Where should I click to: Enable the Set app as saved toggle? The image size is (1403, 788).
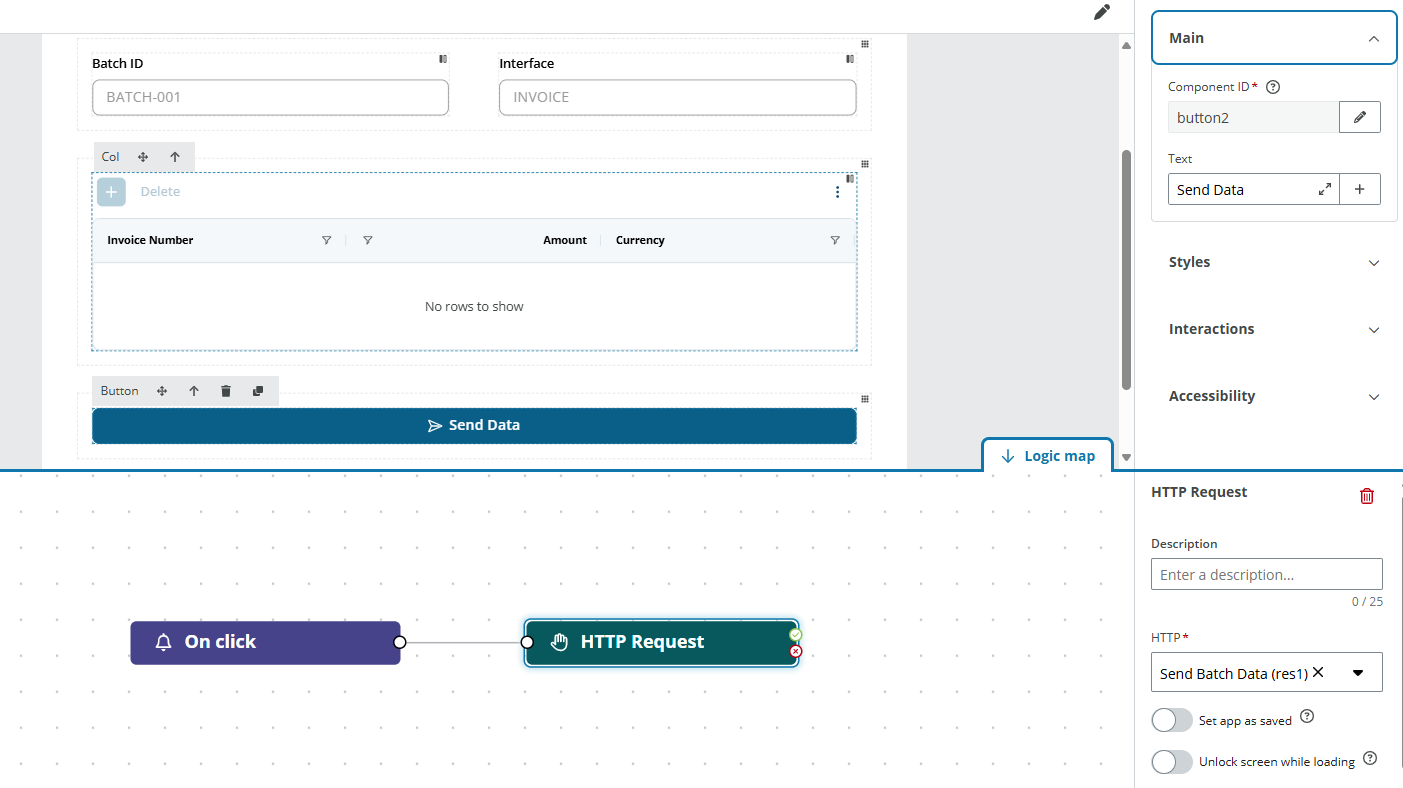pos(1171,720)
